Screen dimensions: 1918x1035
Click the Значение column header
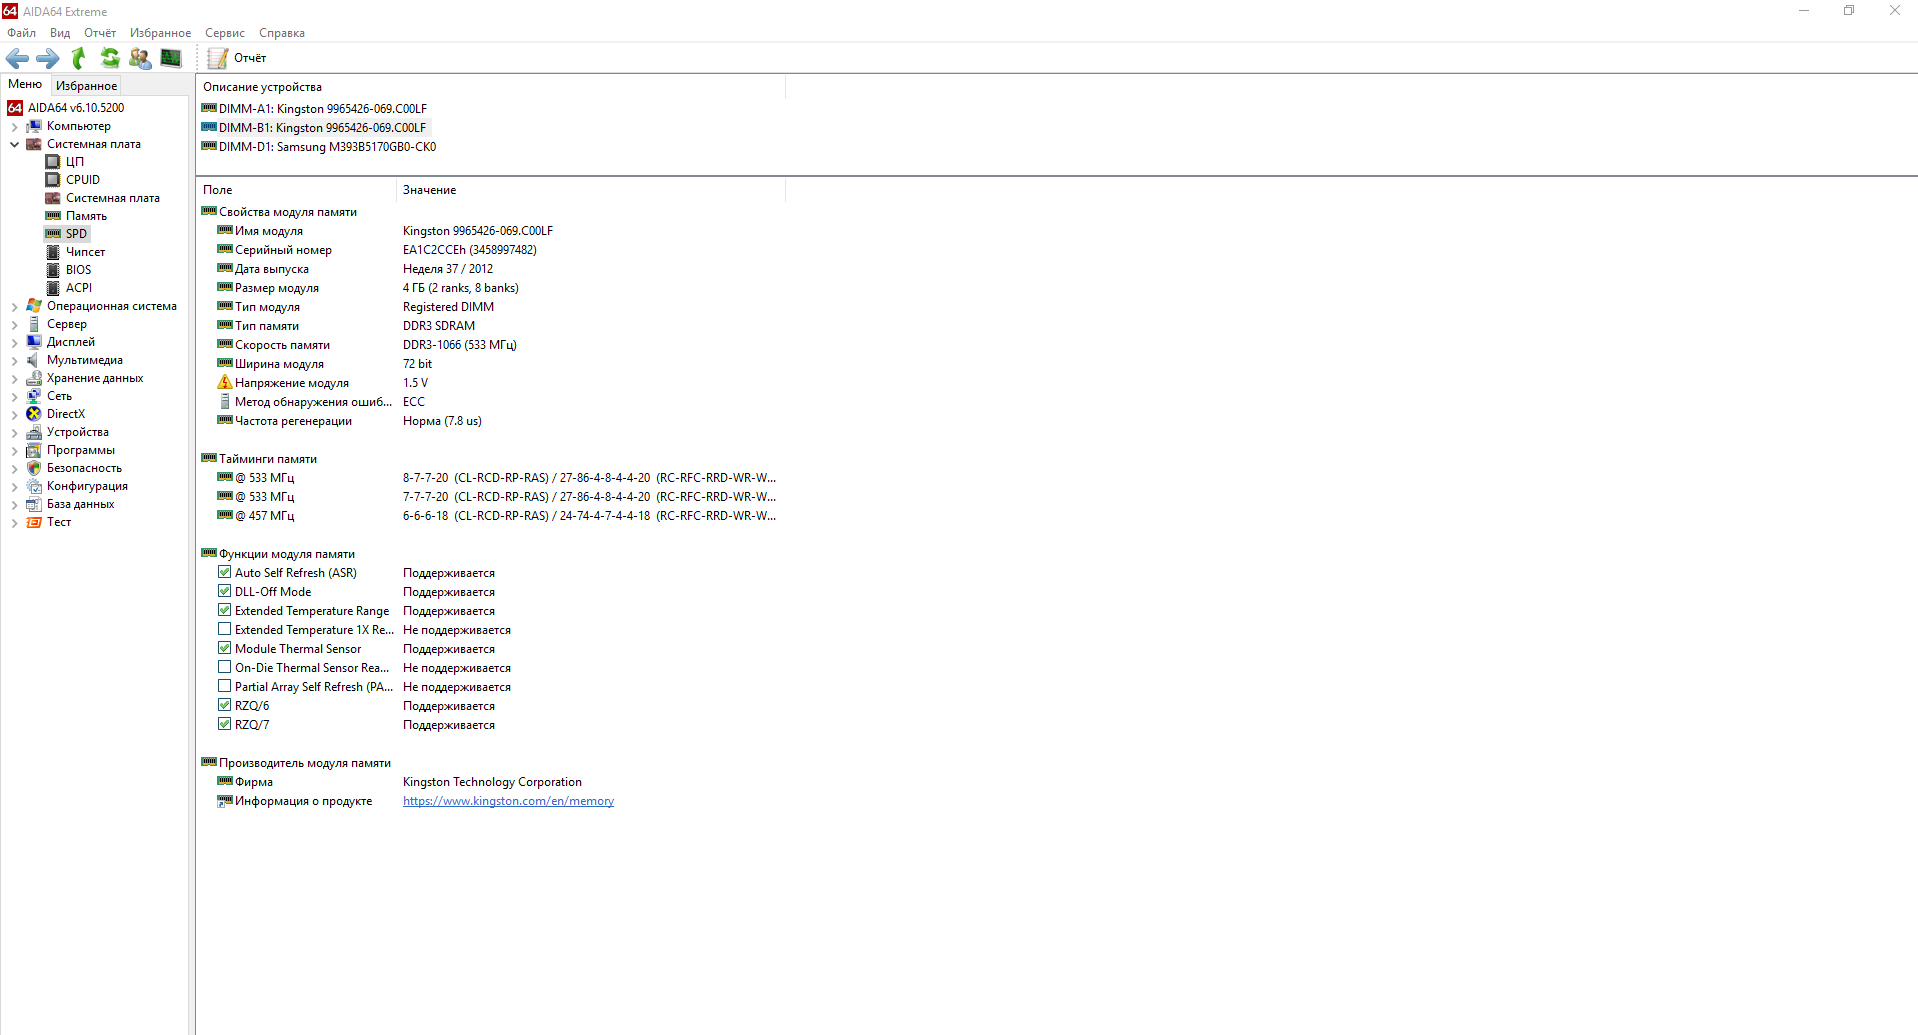coord(591,190)
